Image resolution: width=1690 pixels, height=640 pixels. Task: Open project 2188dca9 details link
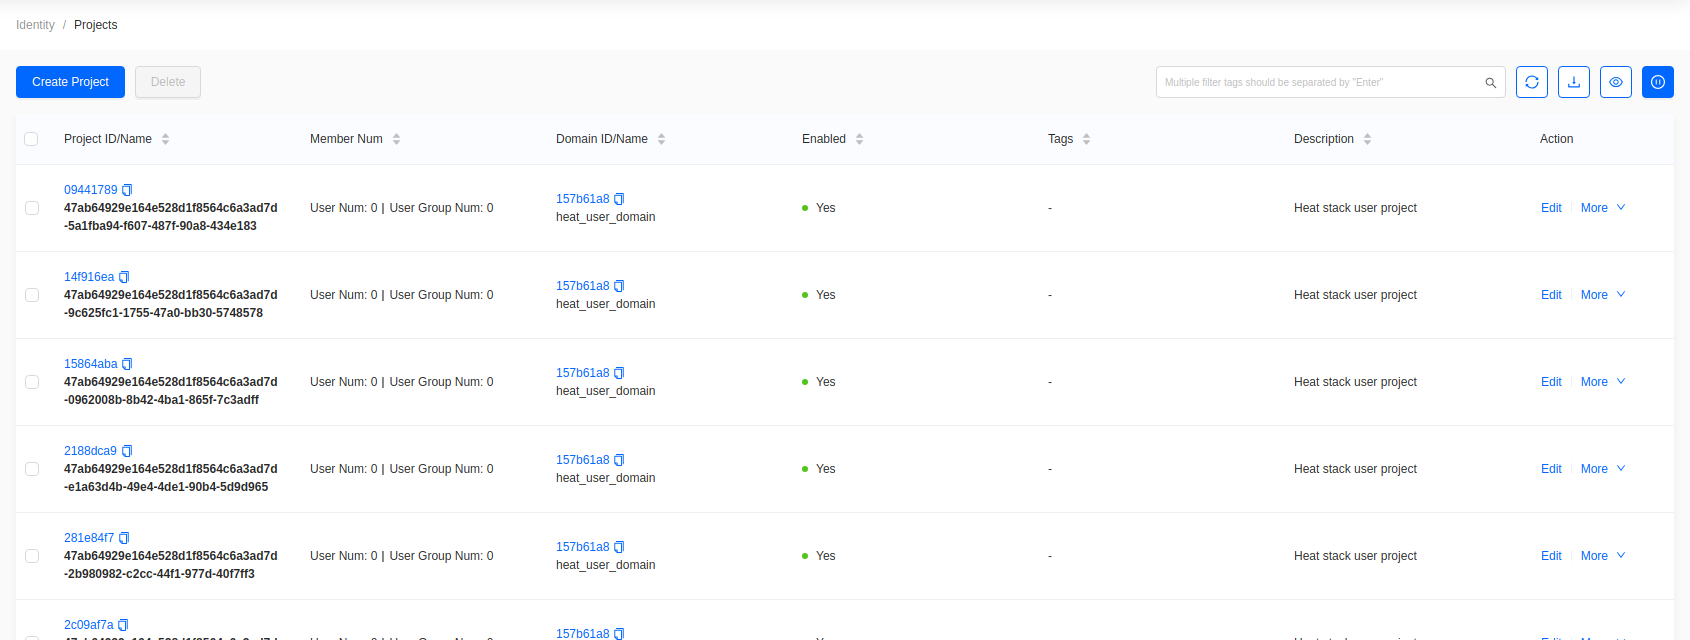[90, 451]
